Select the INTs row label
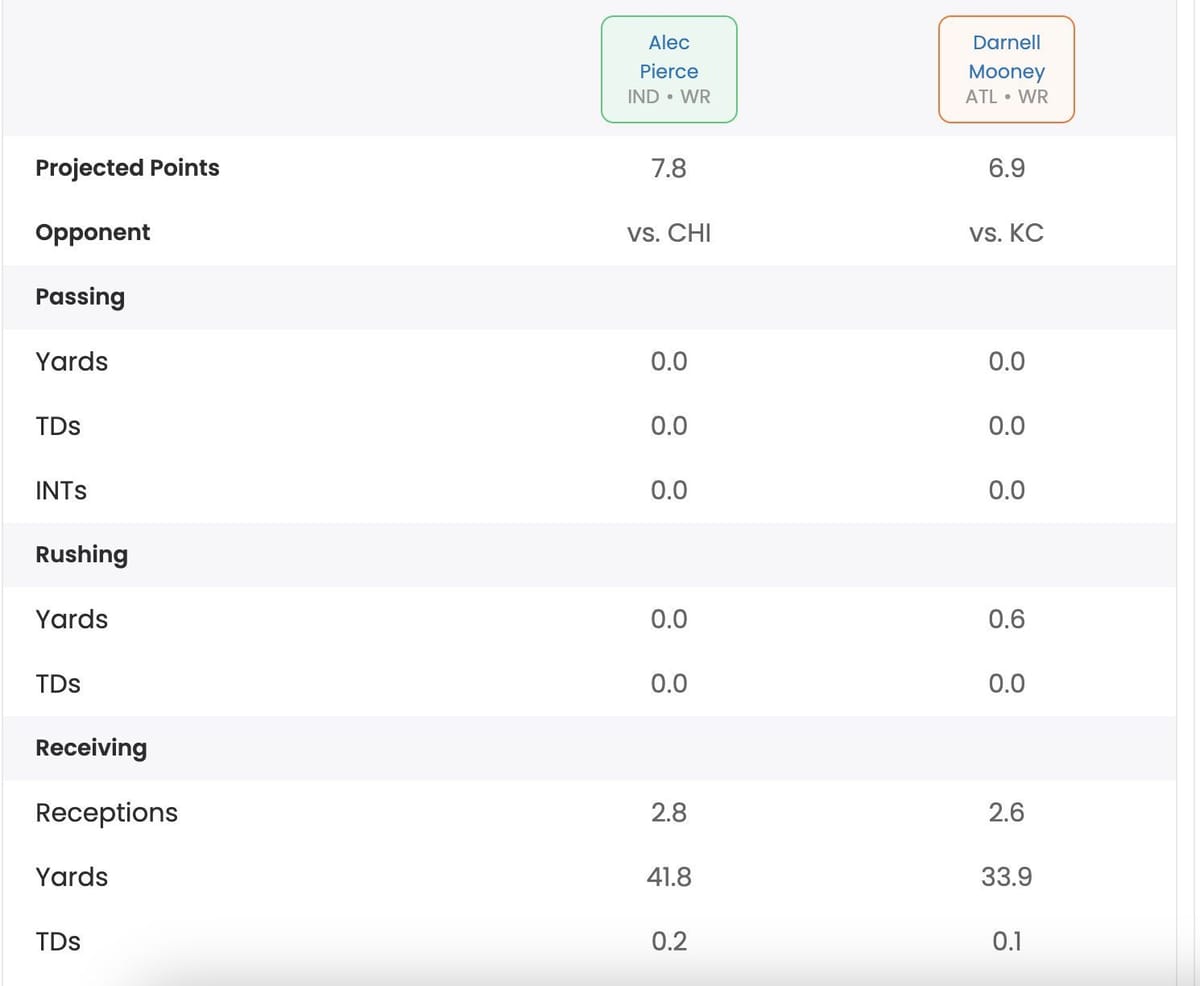Screen dimensions: 1200x986 coord(61,491)
